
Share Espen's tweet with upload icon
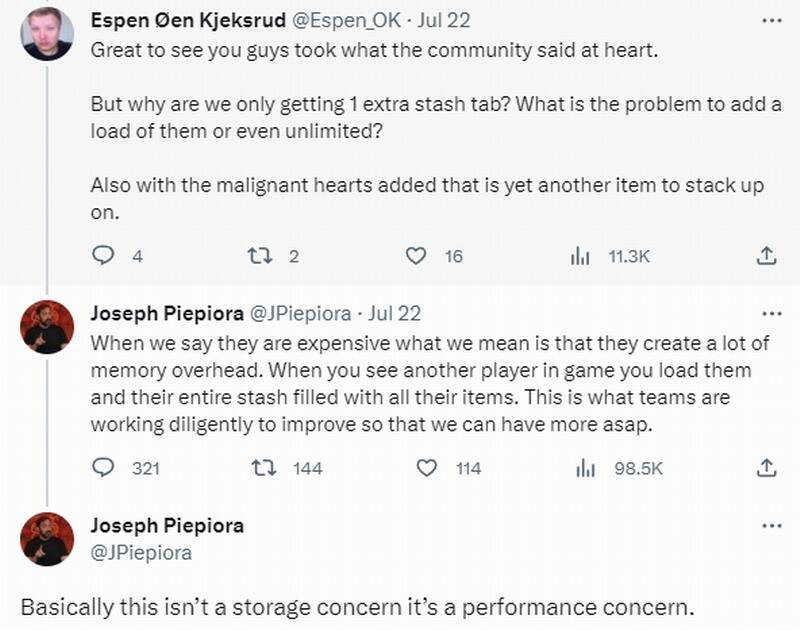click(x=766, y=256)
